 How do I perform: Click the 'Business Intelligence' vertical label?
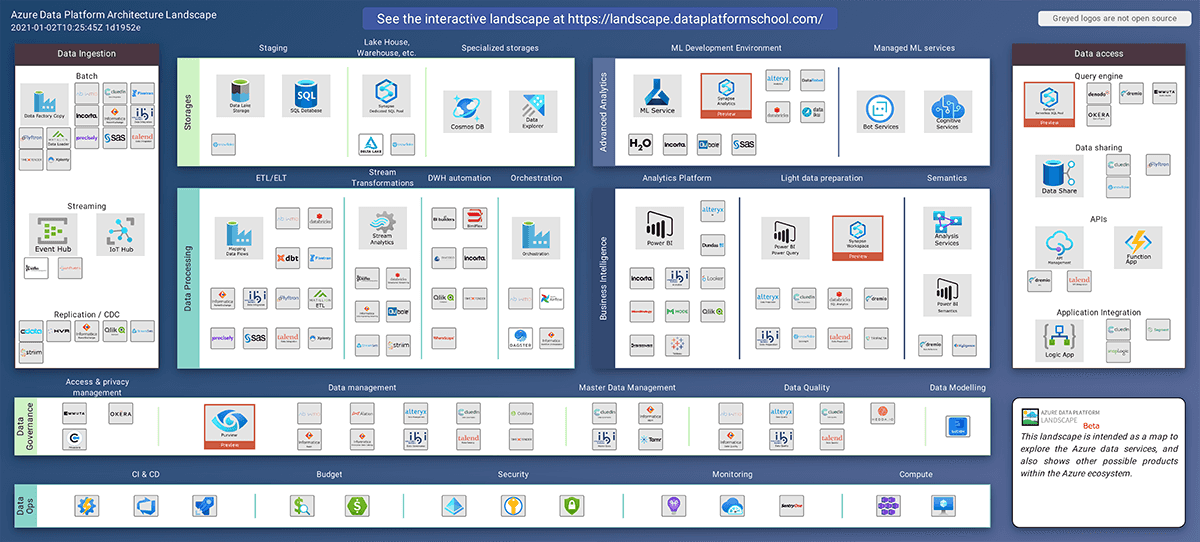[603, 278]
